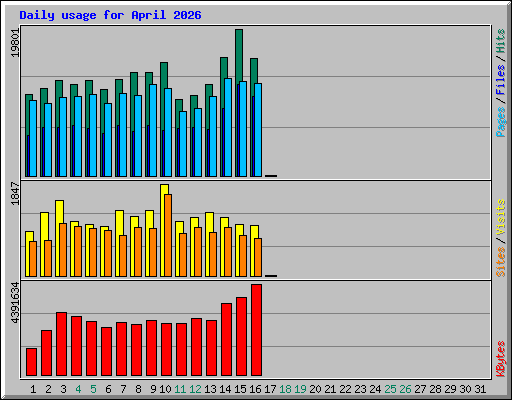
Task: Click the cyan pages bar for day 14
Action: 228,128
